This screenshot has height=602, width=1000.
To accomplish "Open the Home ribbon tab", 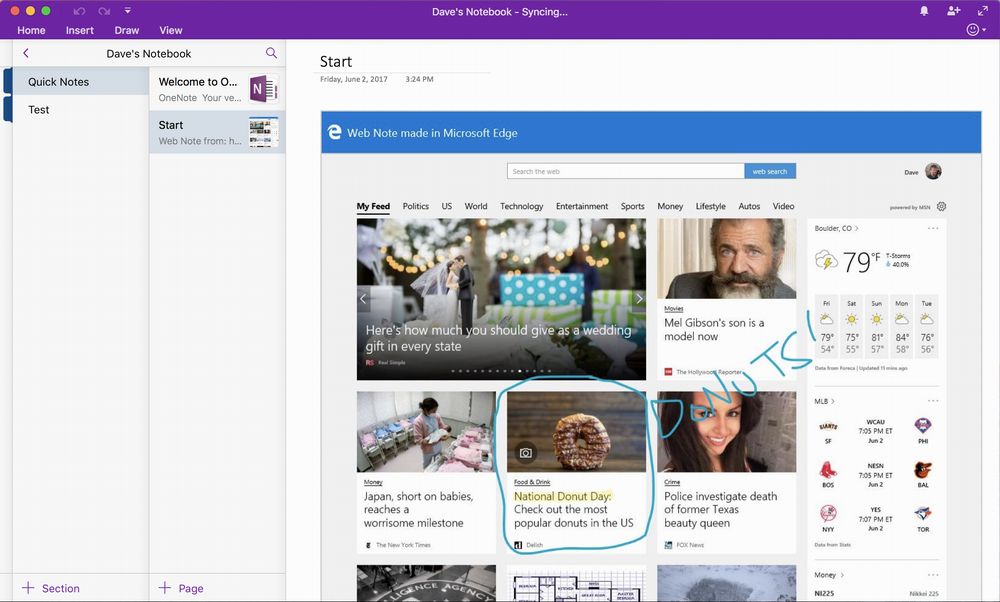I will (x=31, y=30).
